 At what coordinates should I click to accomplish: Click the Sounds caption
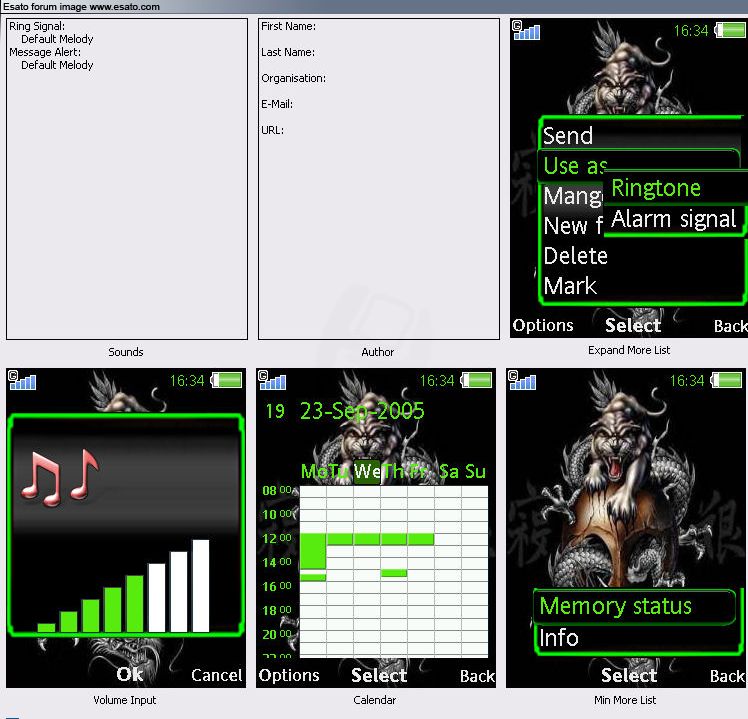click(126, 352)
